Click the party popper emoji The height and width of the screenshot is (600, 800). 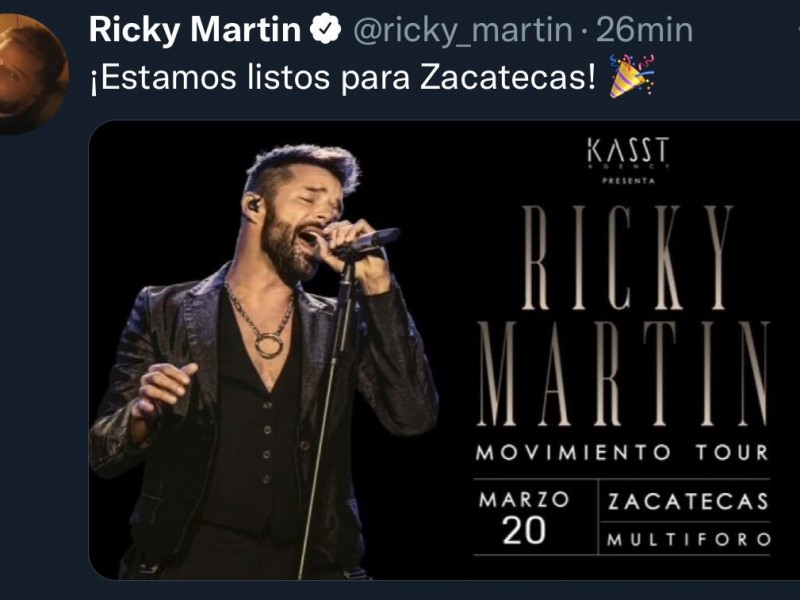632,77
